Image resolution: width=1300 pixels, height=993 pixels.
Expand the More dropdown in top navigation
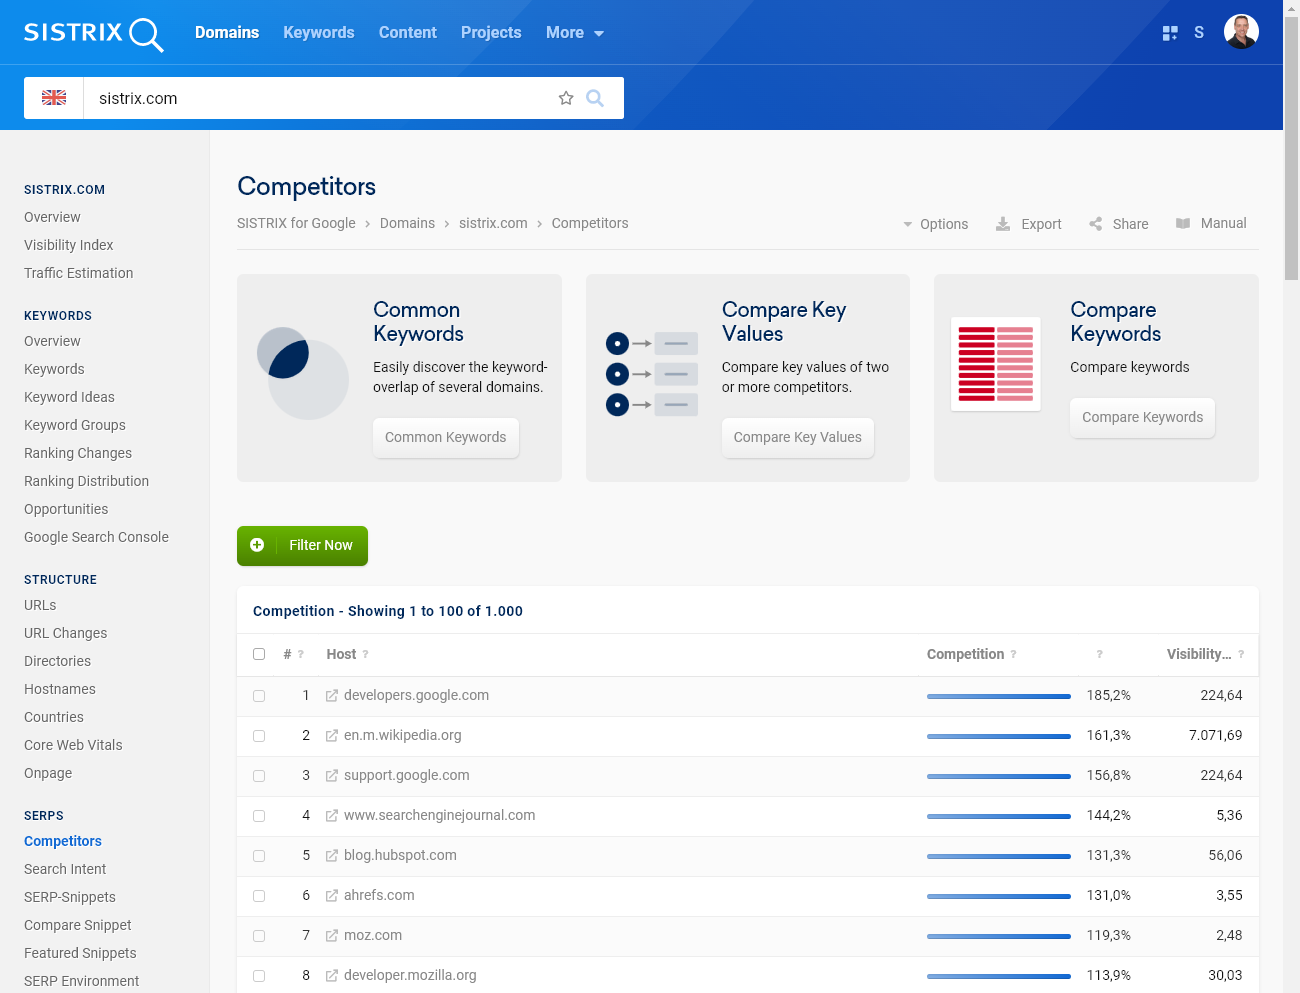pyautogui.click(x=575, y=33)
